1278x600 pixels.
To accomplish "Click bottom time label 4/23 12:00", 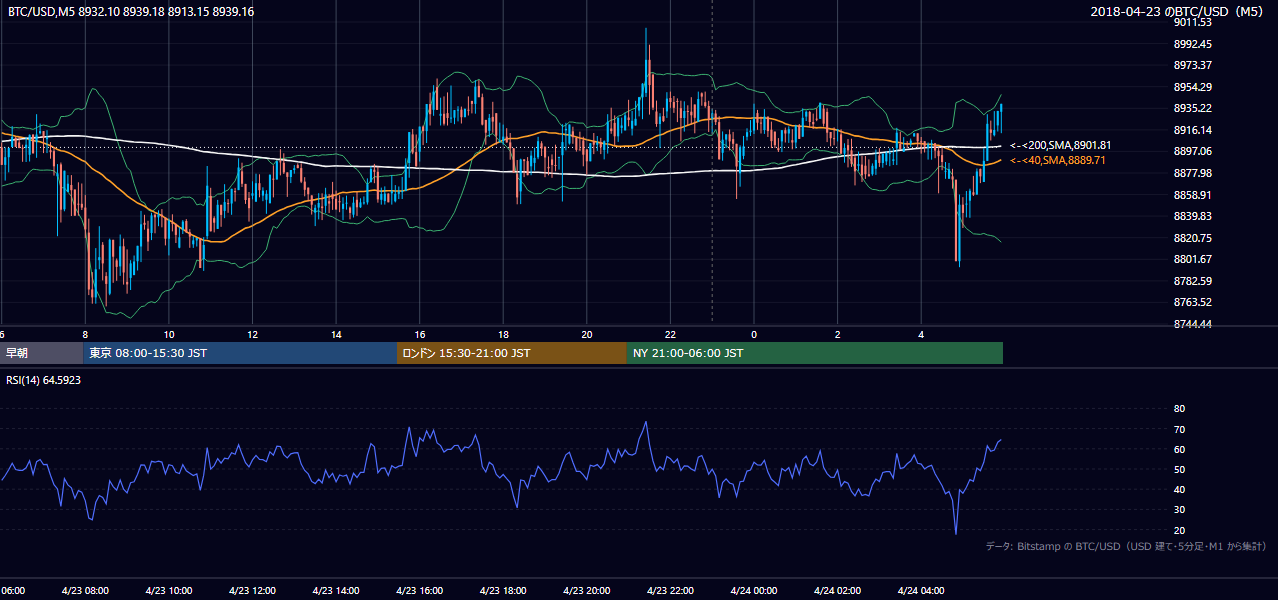I will (252, 591).
